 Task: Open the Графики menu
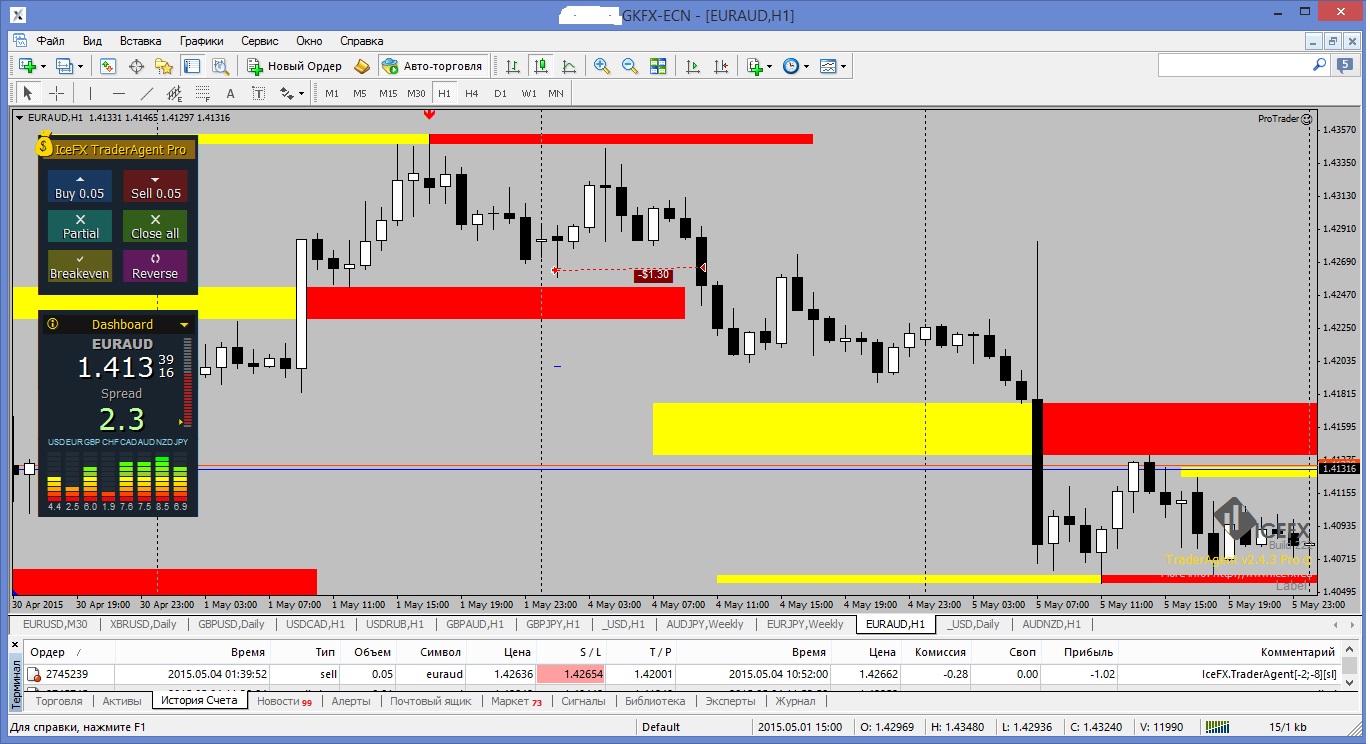pyautogui.click(x=202, y=41)
